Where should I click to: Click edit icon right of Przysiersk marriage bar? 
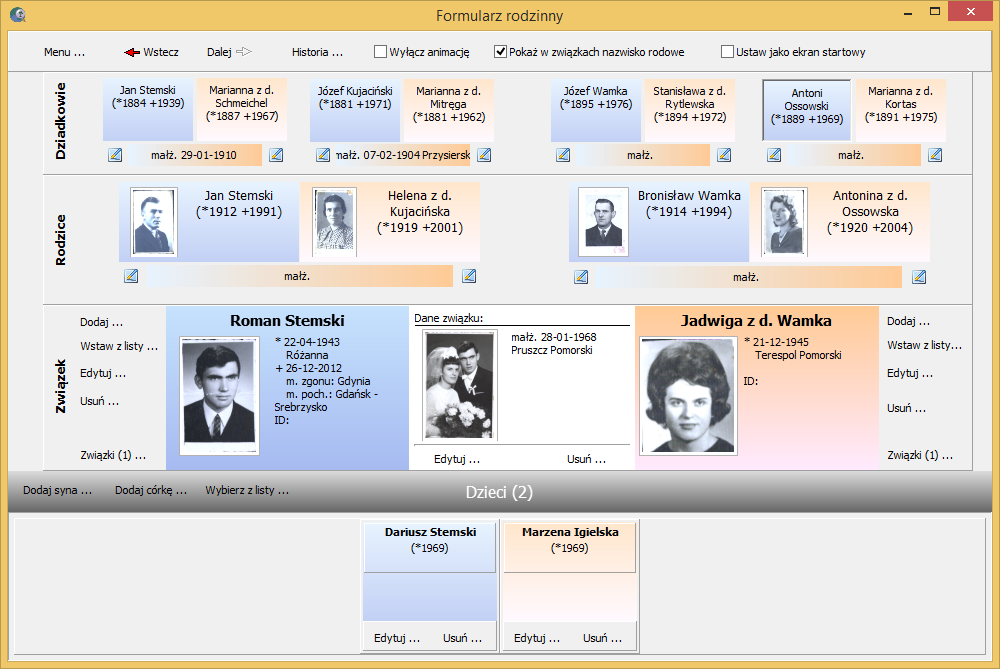(x=484, y=155)
